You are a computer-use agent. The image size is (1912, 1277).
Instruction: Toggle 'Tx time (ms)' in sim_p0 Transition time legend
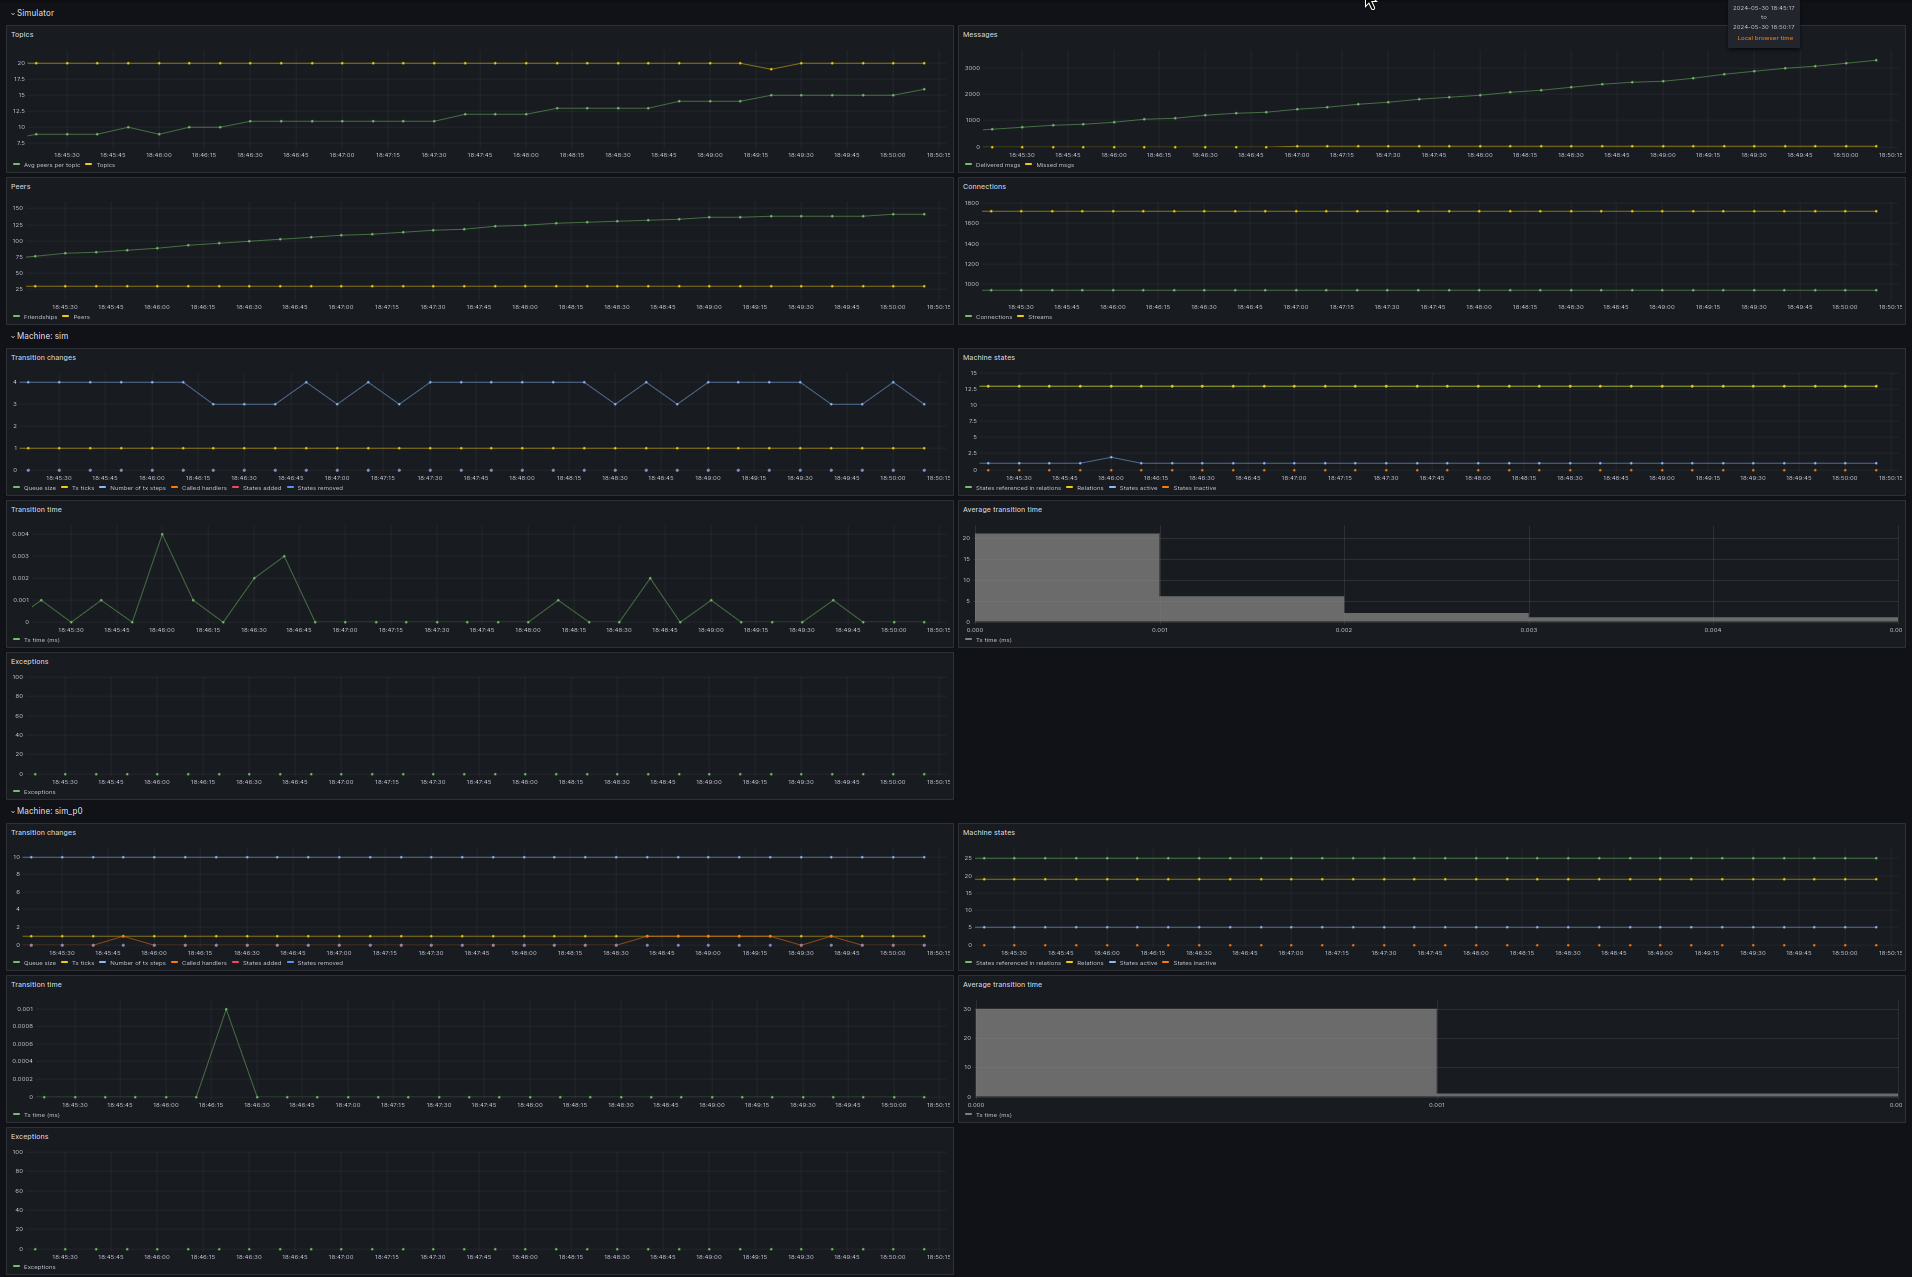[42, 1115]
